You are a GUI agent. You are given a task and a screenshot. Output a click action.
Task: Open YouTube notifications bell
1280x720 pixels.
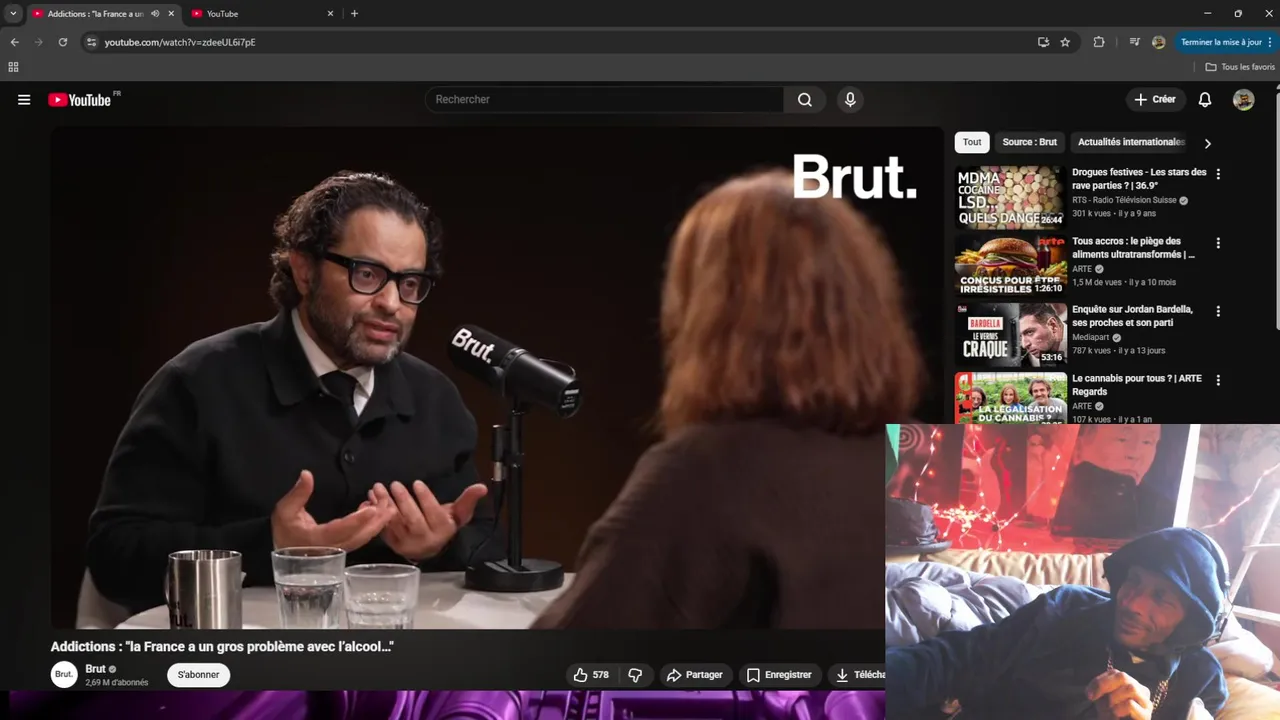coord(1205,100)
